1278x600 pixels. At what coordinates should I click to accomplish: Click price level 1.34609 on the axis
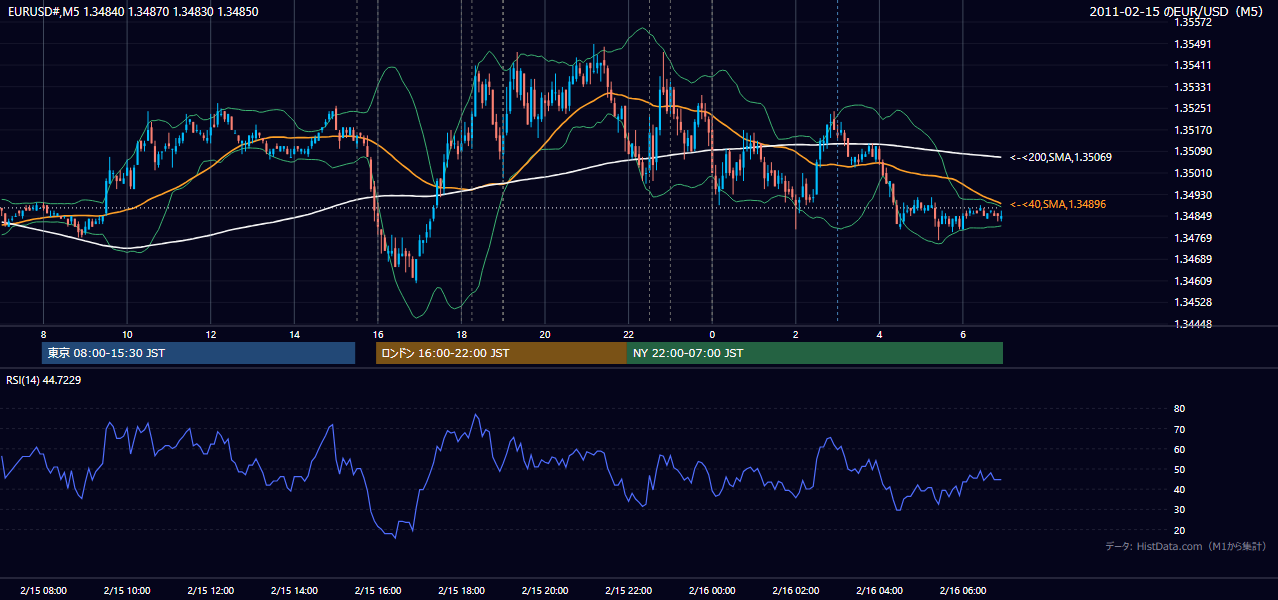(1192, 281)
